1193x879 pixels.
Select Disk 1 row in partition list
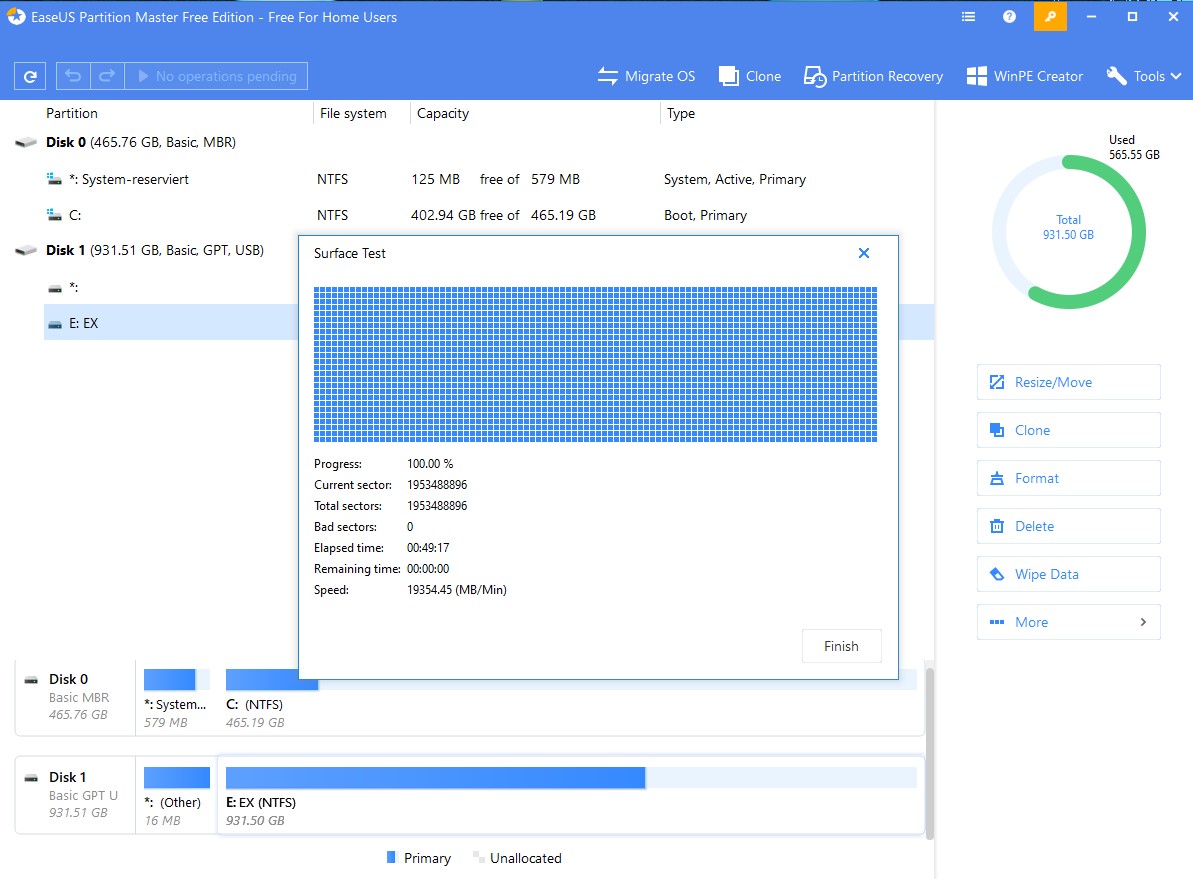154,250
